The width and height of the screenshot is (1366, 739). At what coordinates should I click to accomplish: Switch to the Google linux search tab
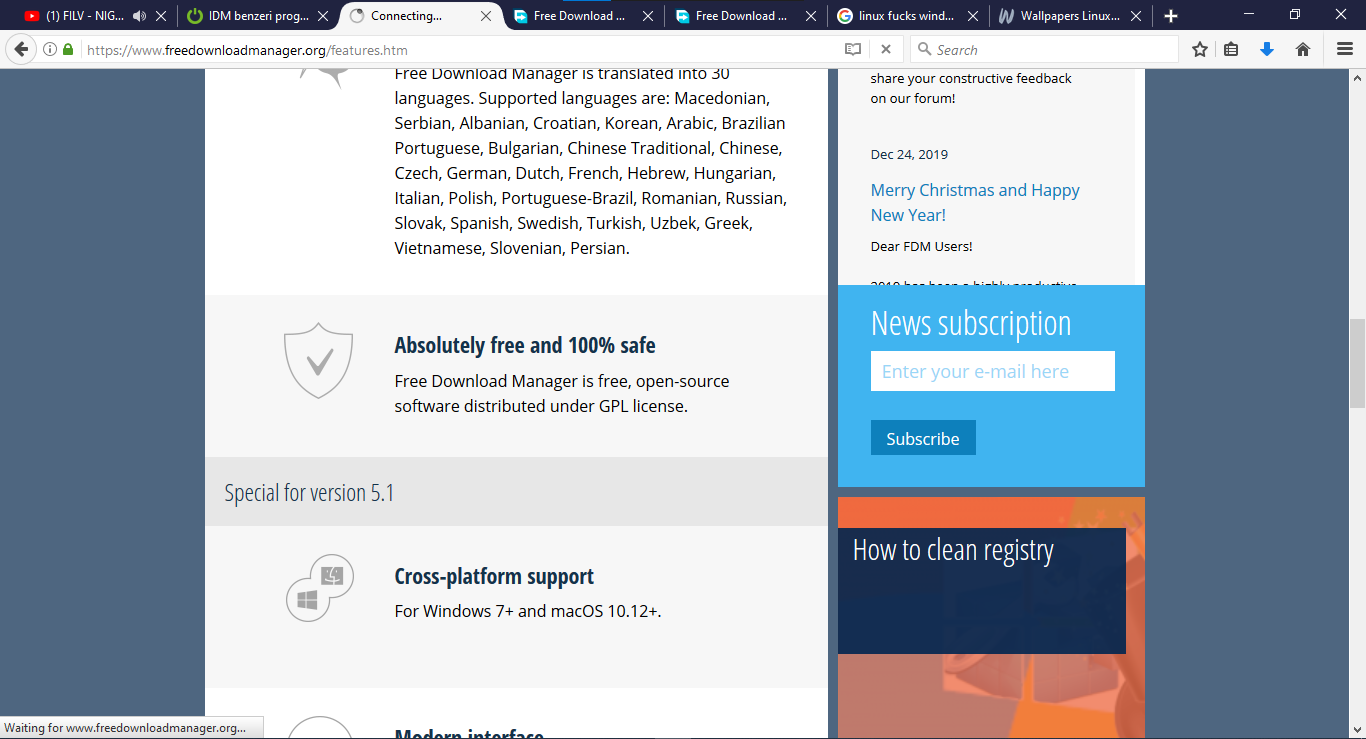tap(906, 16)
